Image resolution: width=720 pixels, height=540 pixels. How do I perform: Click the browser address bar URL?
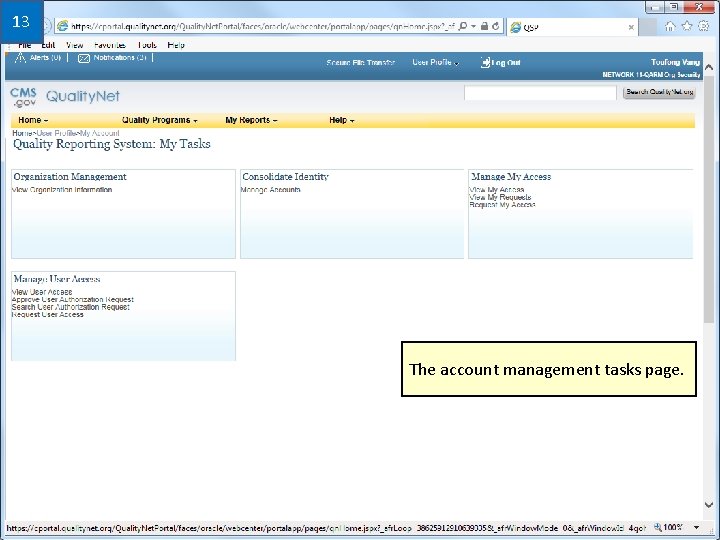pyautogui.click(x=263, y=27)
